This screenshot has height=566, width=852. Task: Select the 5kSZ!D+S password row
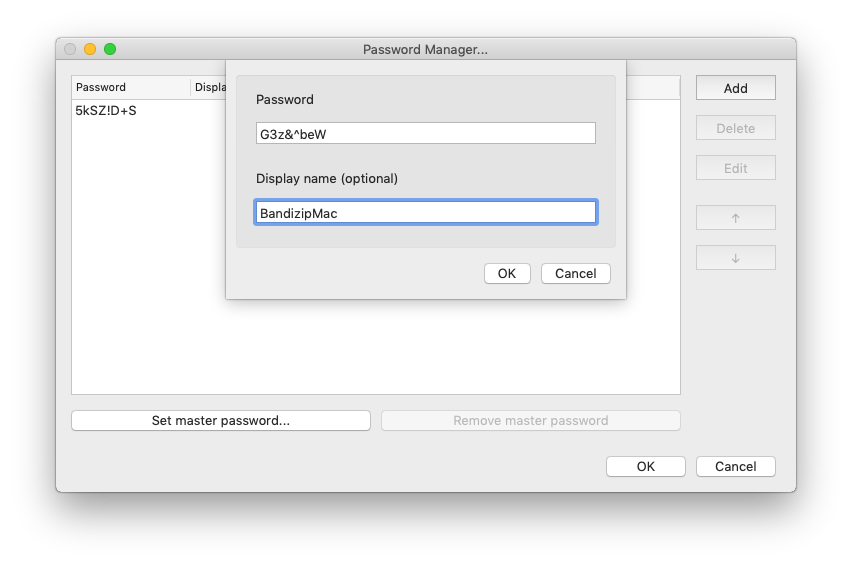[106, 111]
